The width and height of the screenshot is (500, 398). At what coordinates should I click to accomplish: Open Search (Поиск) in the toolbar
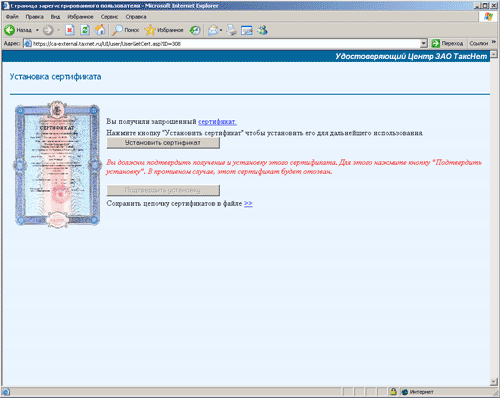coord(125,30)
